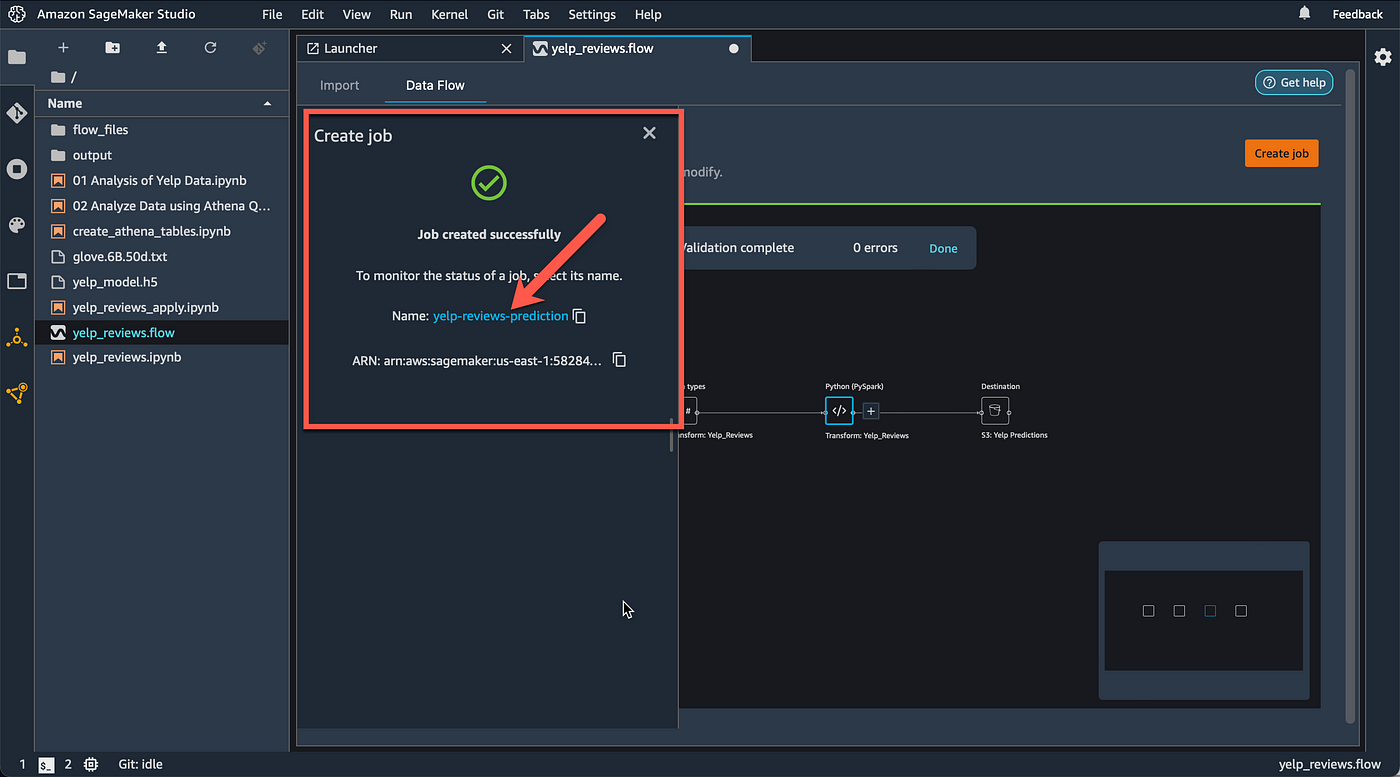Open the settings gear on right sidebar

pyautogui.click(x=1383, y=57)
